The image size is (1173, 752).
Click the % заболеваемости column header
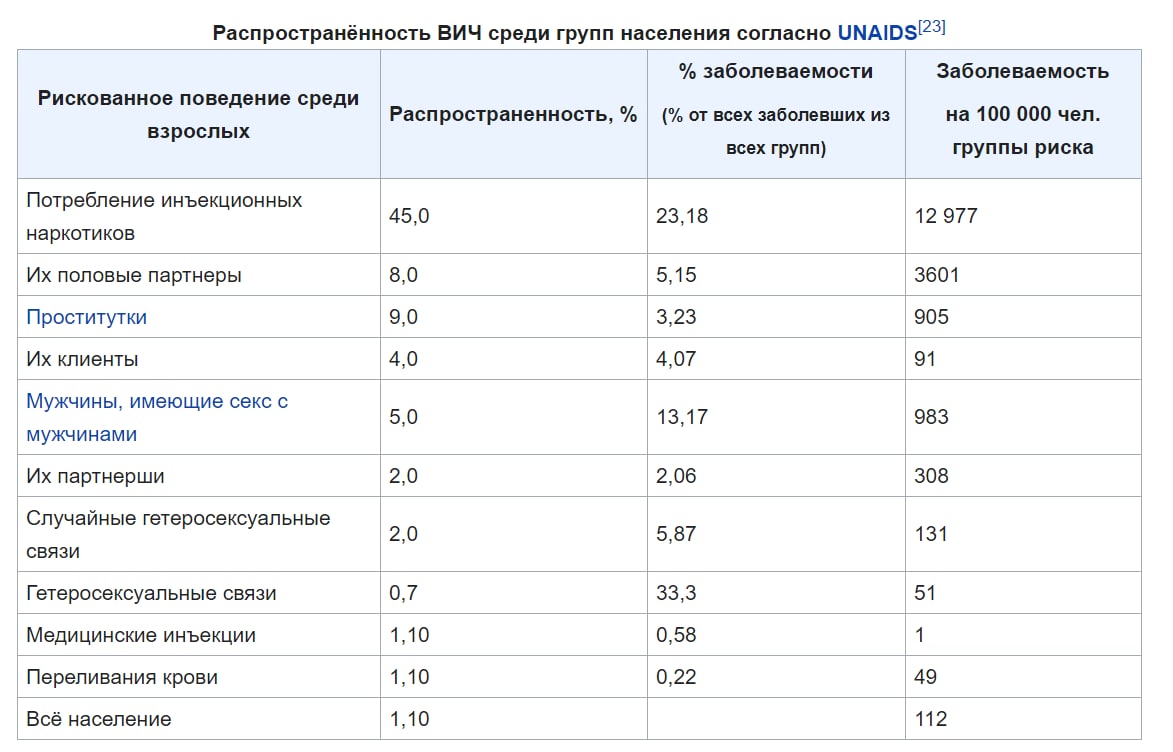point(777,114)
